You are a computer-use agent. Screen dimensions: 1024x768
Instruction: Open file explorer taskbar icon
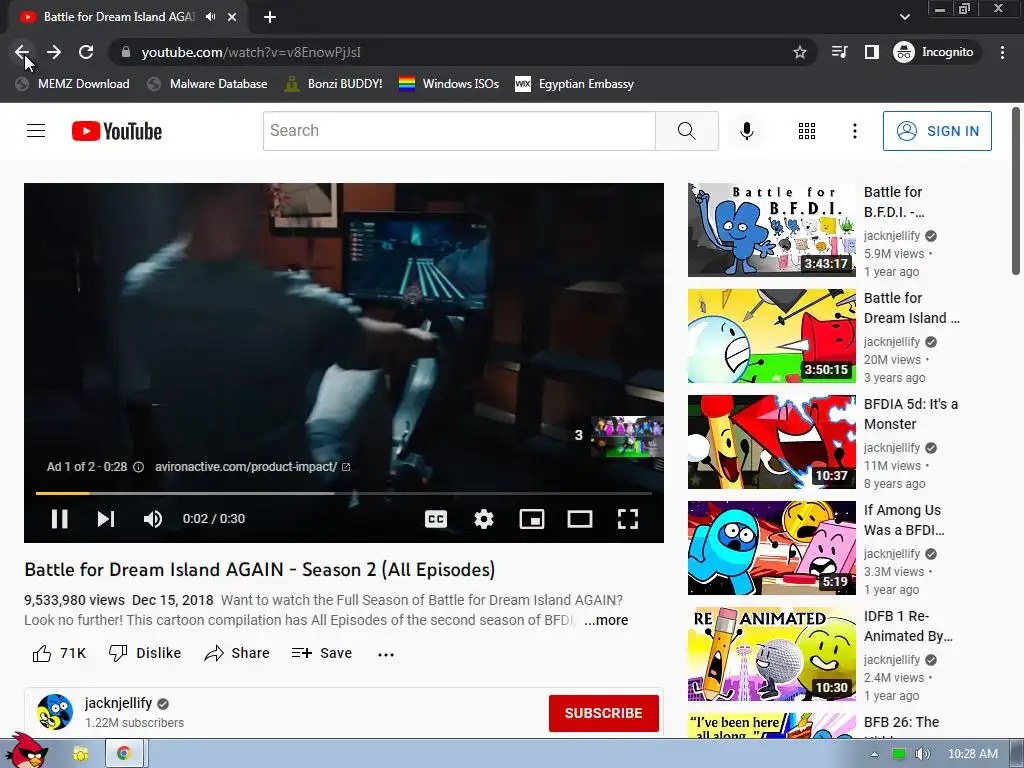[80, 754]
